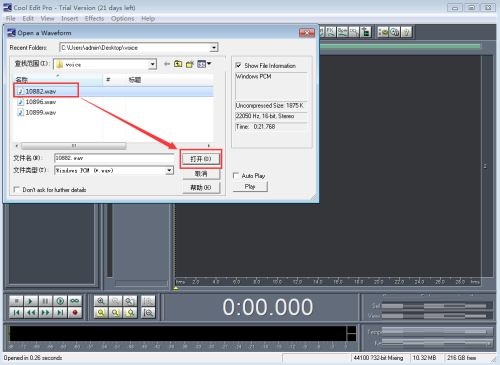Open the View Menu icon in dialog
The height and width of the screenshot is (365, 500).
[204, 64]
